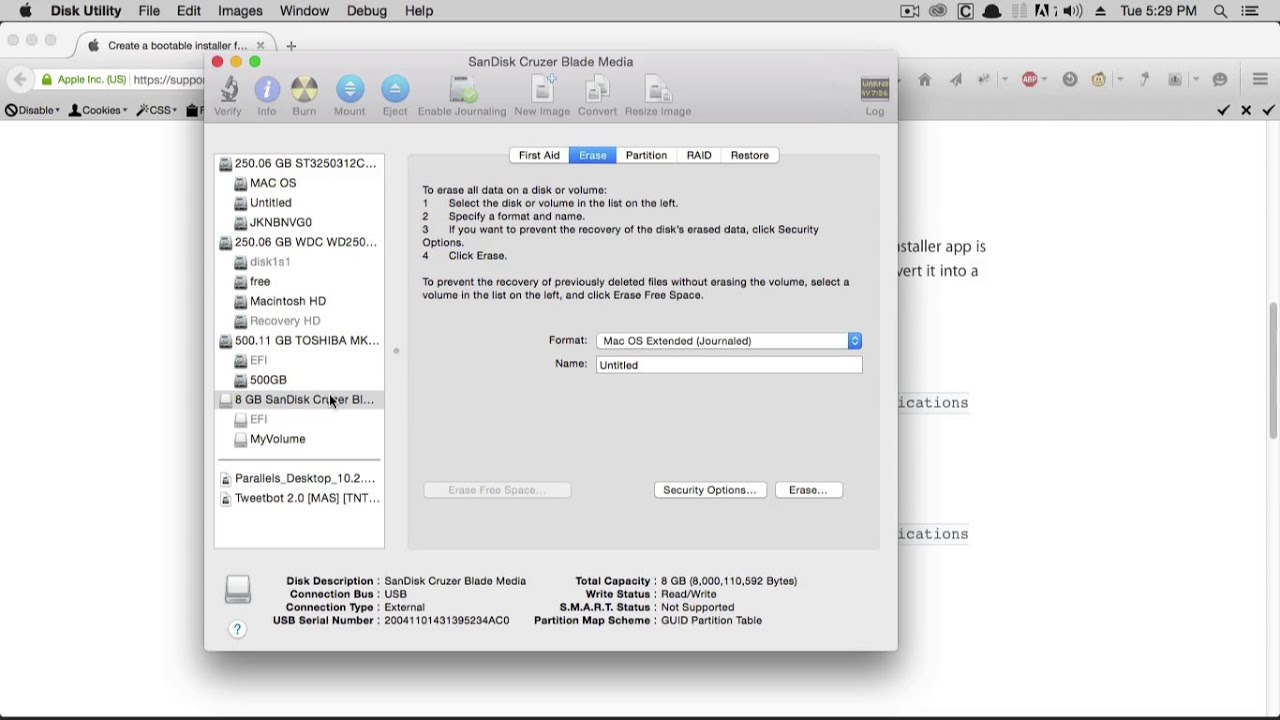Open the Adblock Plus dropdown arrow
This screenshot has width=1280, height=720.
[1044, 79]
